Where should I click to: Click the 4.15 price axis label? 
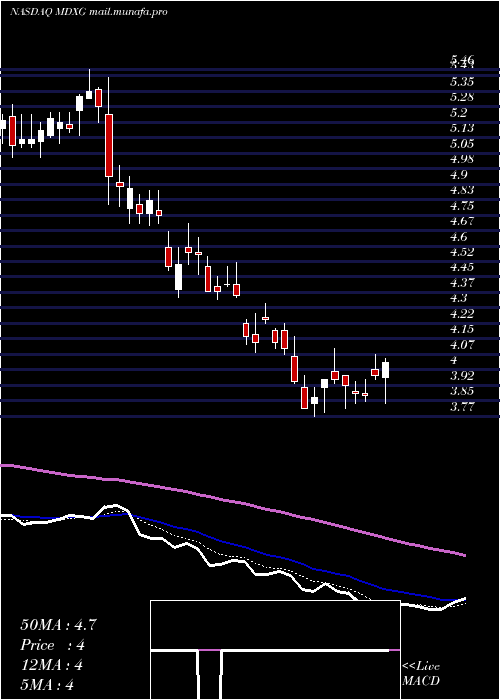462,329
